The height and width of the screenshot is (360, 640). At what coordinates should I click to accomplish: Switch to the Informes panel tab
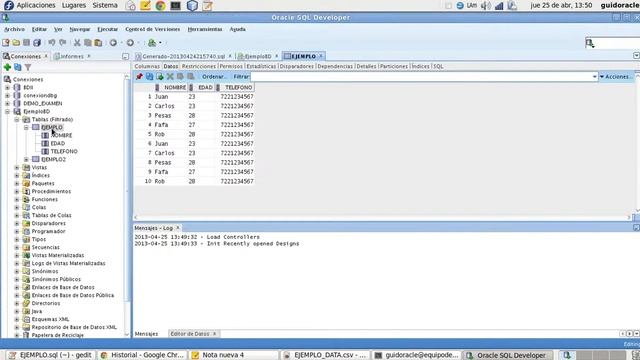click(72, 56)
